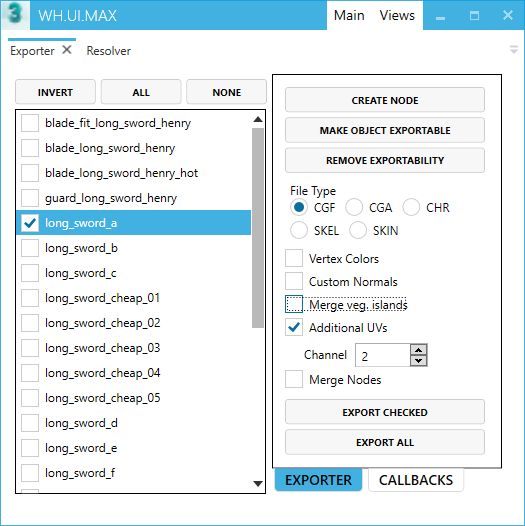Screen dimensions: 525x526
Task: Open the Views menu
Action: [x=397, y=15]
